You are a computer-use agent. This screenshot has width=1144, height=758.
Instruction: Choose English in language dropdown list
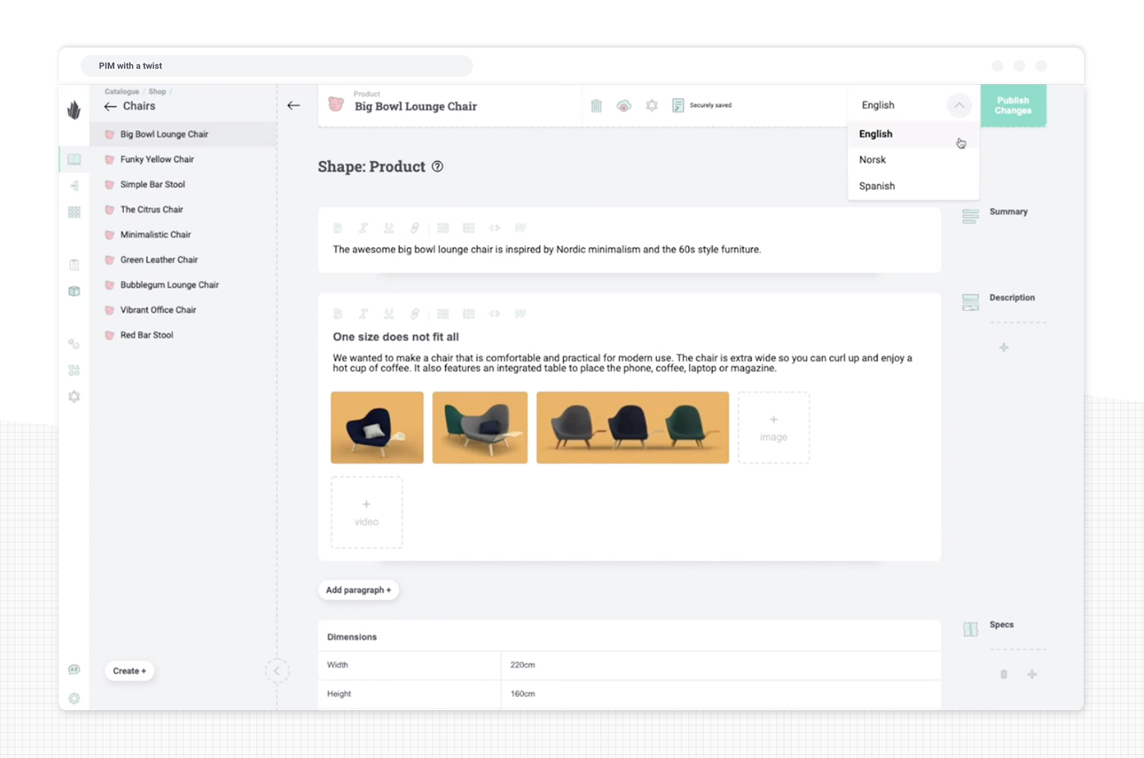(913, 134)
